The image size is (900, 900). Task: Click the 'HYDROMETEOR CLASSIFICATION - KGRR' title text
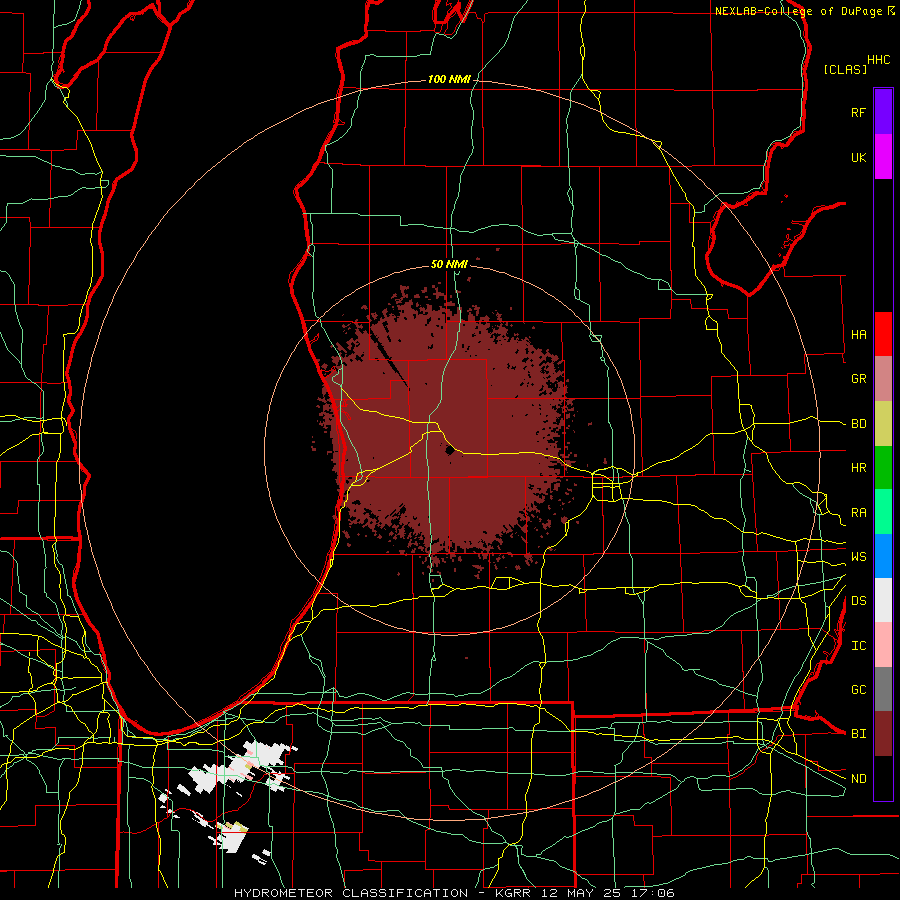(382, 893)
